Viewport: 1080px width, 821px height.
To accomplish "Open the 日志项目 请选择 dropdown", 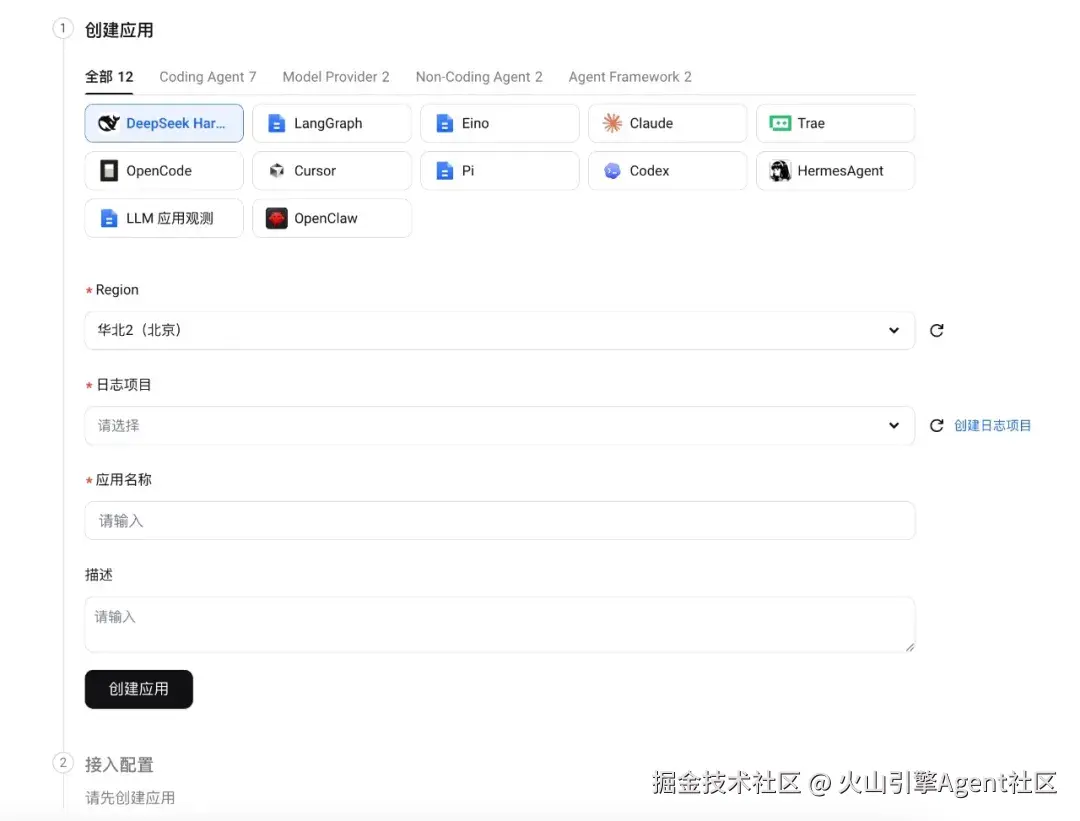I will [x=499, y=426].
